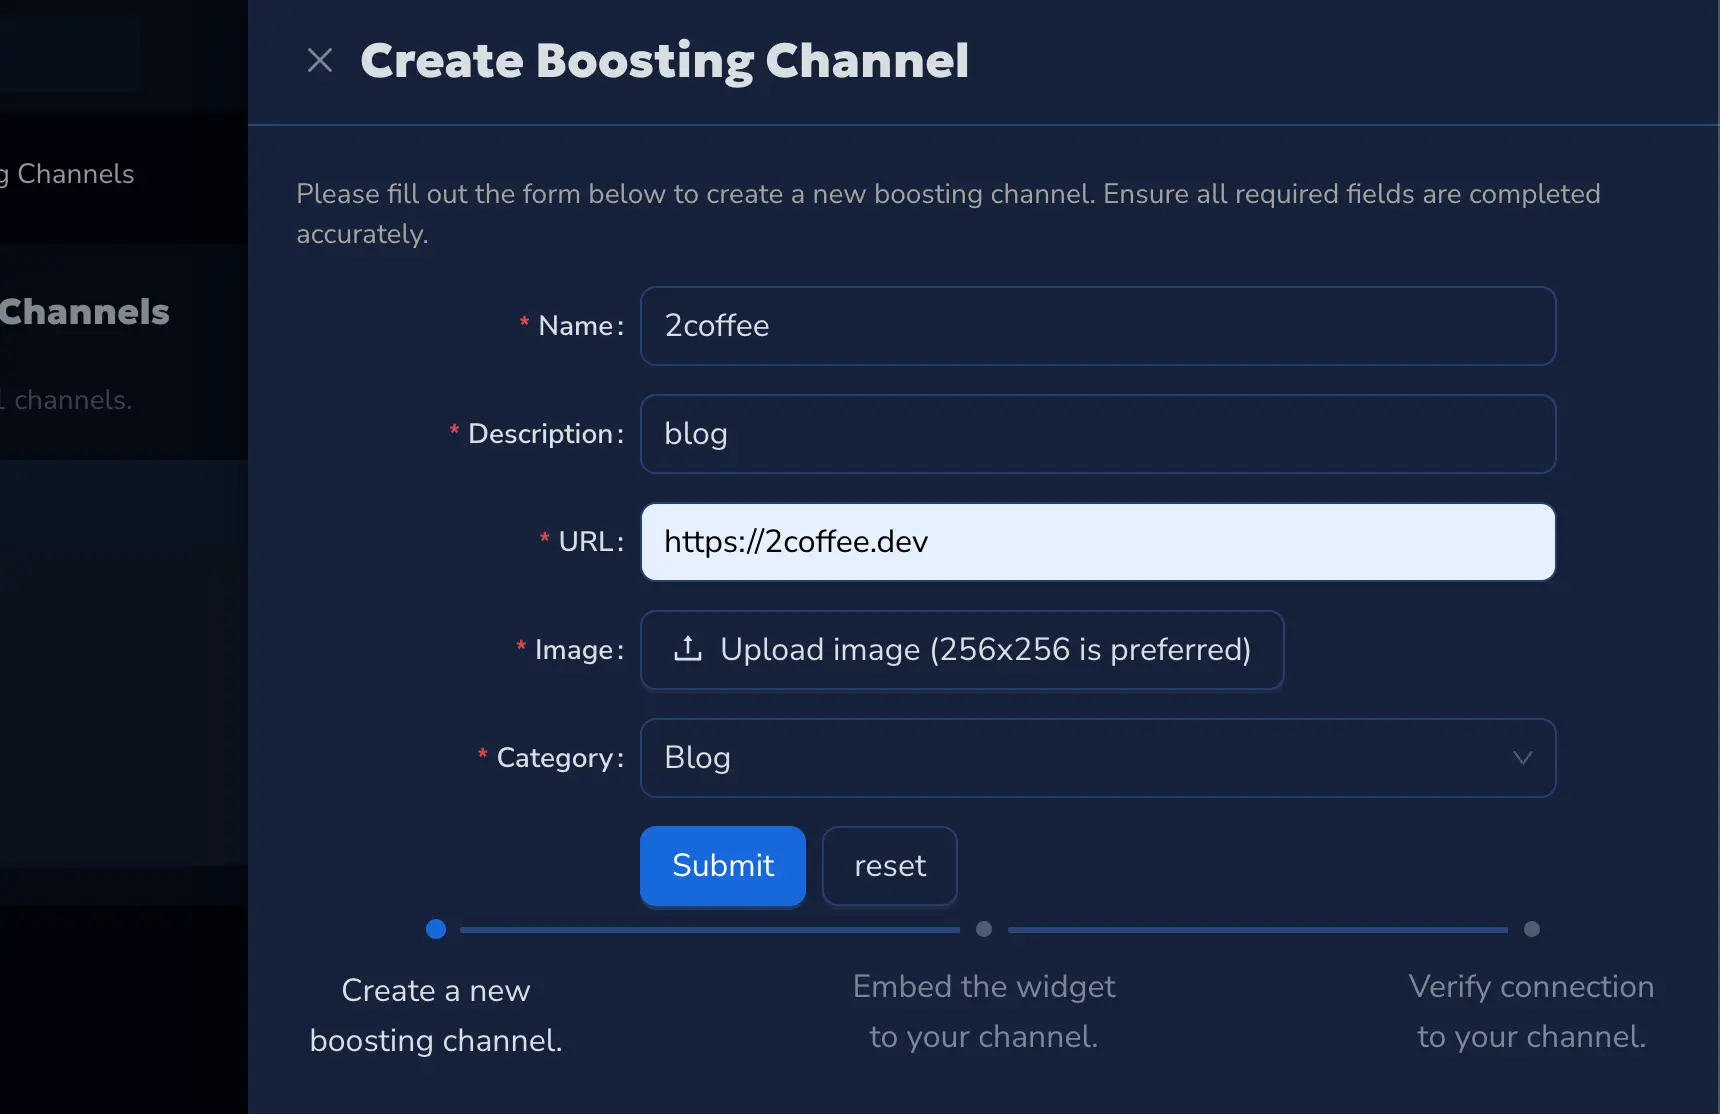Click the upload arrow inside the Image button
The width and height of the screenshot is (1720, 1114).
[x=687, y=649]
